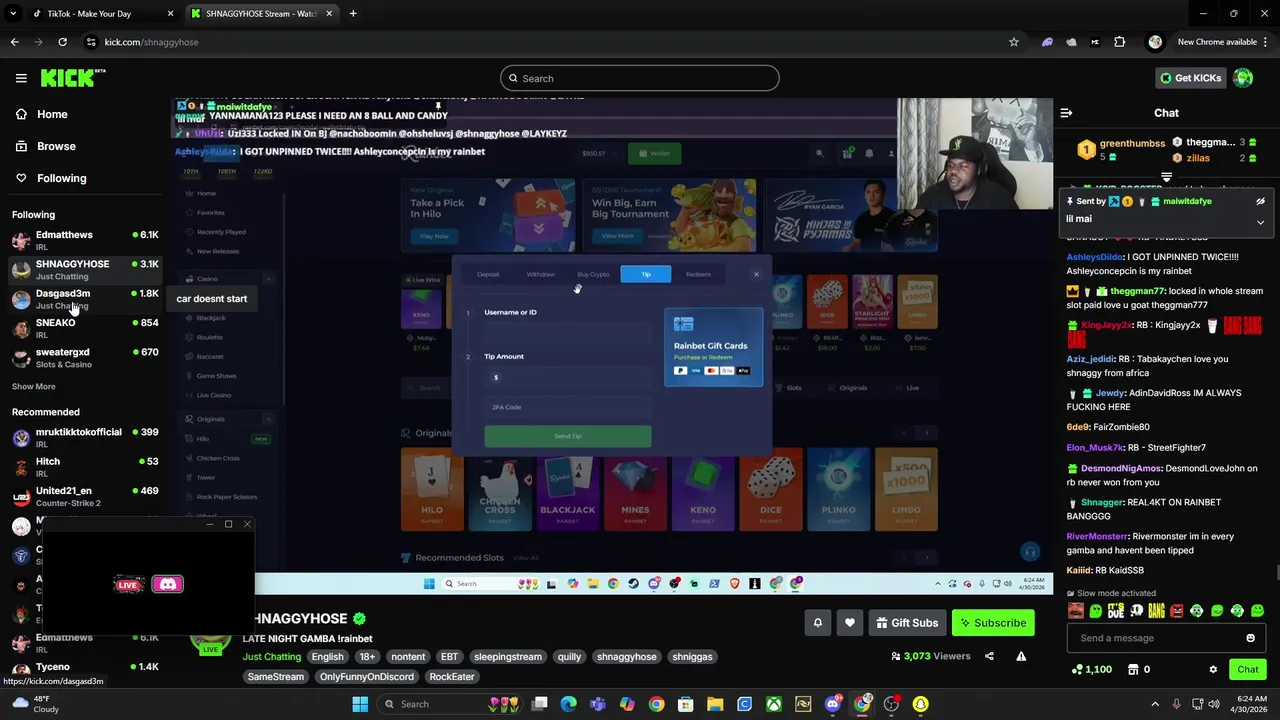Image resolution: width=1280 pixels, height=720 pixels.
Task: Go back in browser
Action: click(14, 42)
